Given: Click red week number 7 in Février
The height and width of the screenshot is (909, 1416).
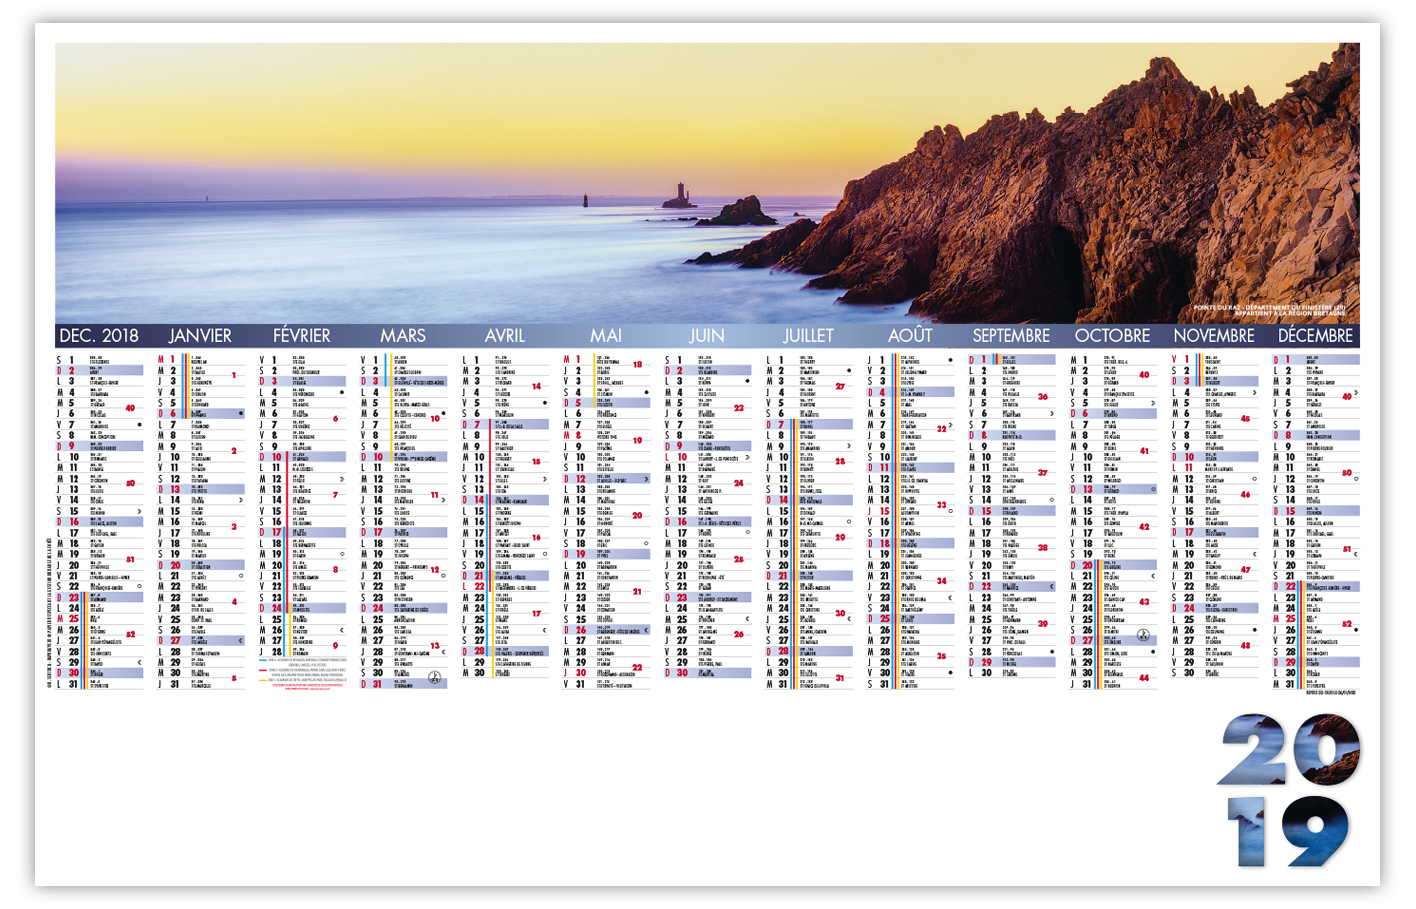Looking at the screenshot, I should click(335, 495).
